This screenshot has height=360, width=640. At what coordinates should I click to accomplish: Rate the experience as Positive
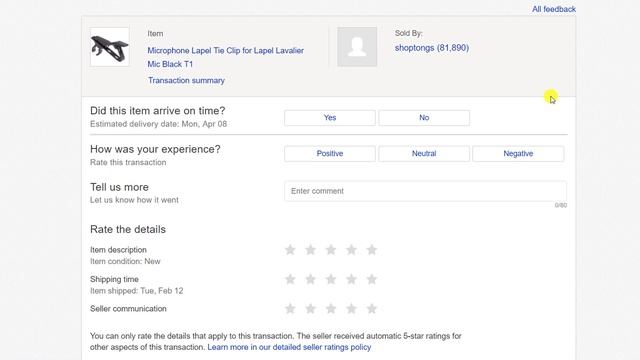click(x=330, y=153)
